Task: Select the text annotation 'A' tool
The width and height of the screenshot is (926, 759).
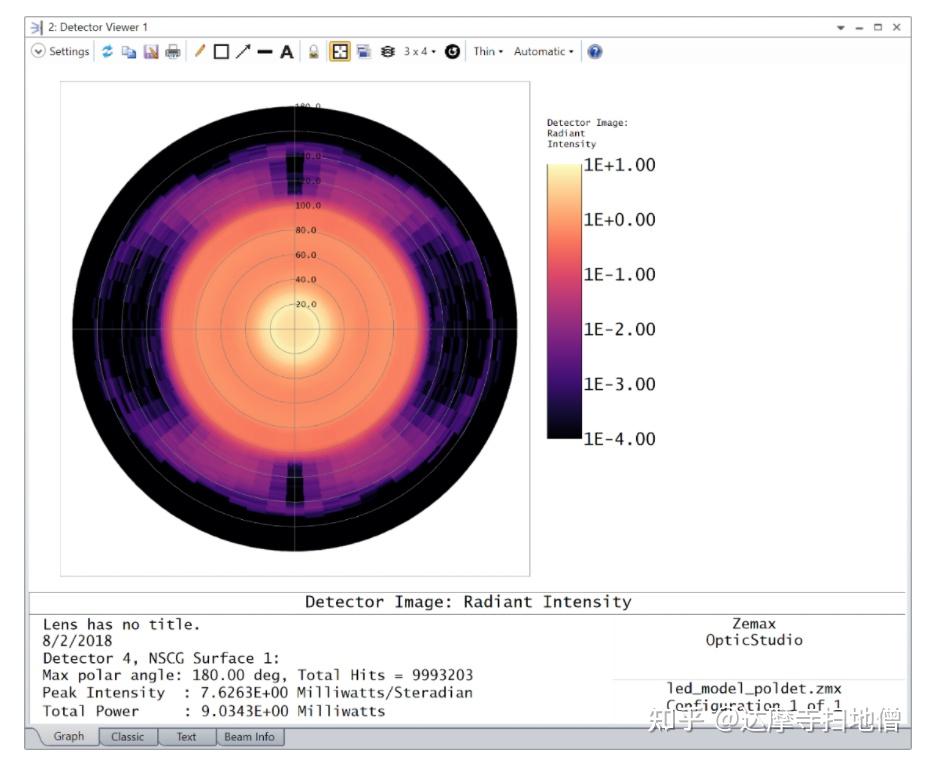Action: tap(286, 52)
